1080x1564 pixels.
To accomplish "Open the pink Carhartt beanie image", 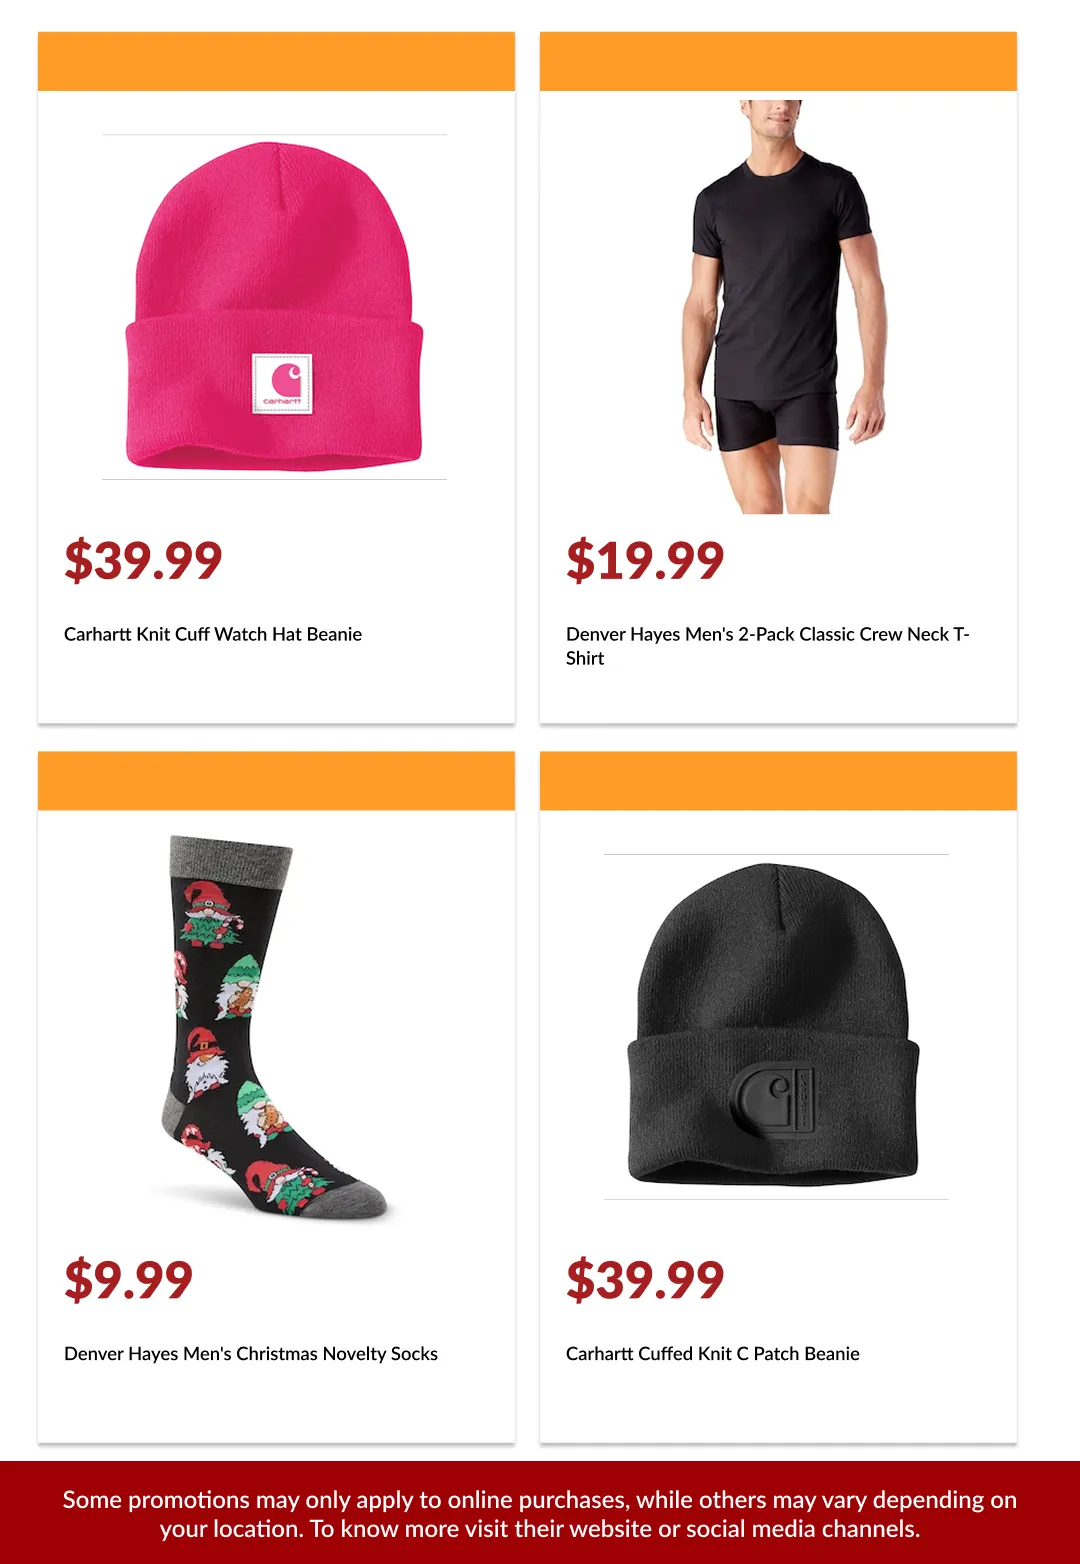I will pos(274,307).
